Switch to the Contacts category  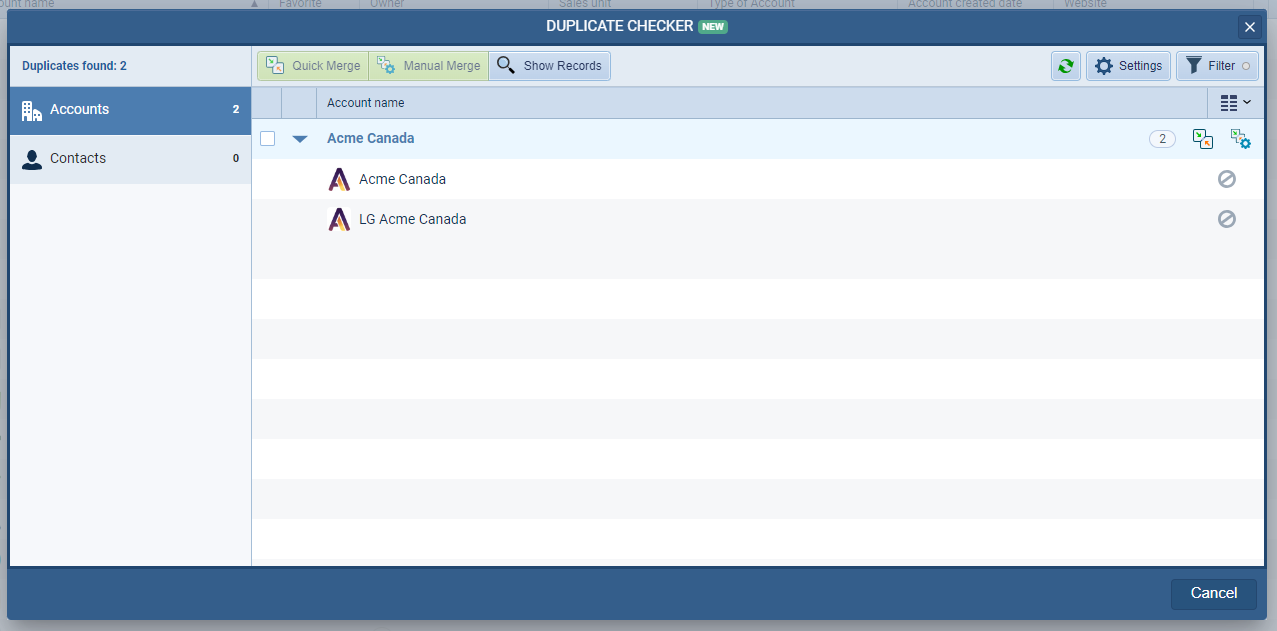pyautogui.click(x=130, y=159)
